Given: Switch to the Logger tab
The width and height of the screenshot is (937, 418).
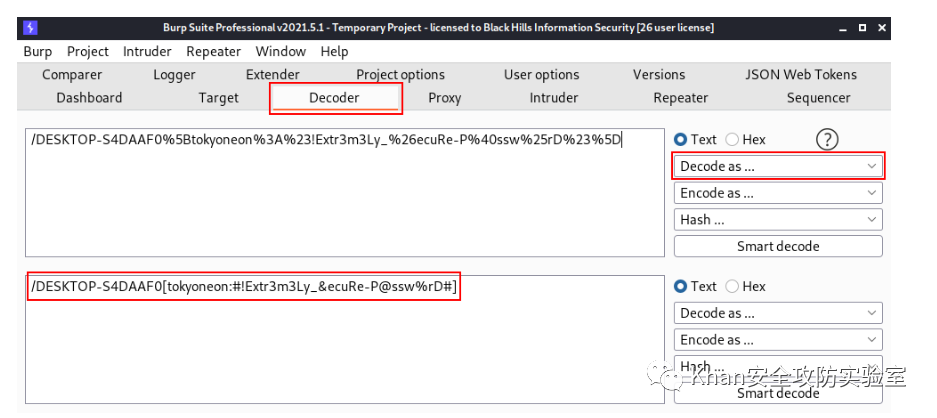Looking at the screenshot, I should tap(174, 75).
